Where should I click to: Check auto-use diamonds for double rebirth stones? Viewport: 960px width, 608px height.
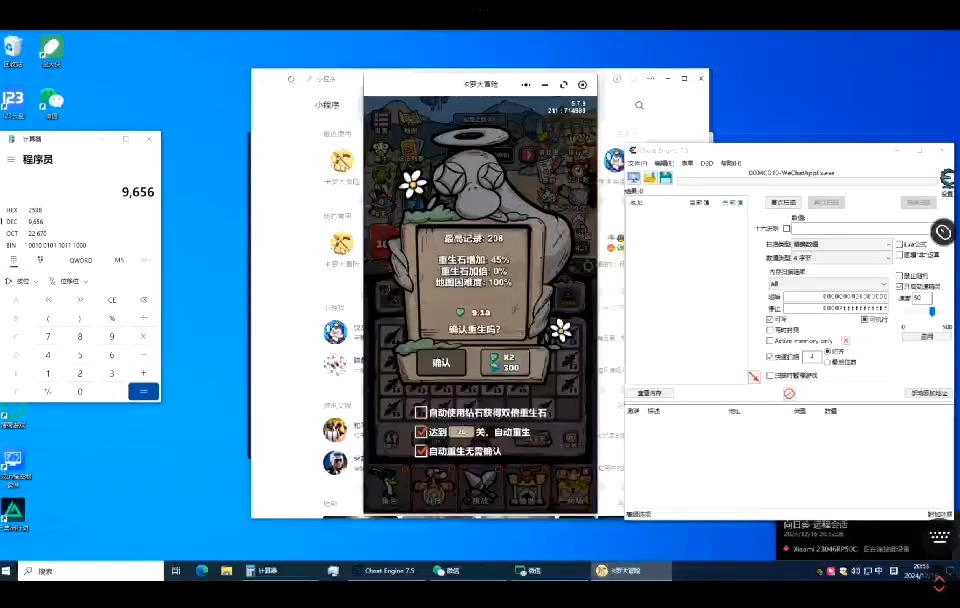click(421, 413)
